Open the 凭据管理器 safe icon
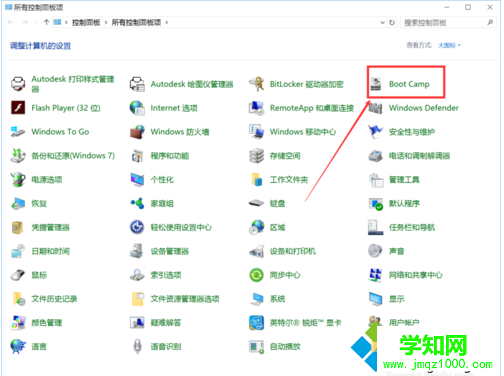 click(x=18, y=227)
